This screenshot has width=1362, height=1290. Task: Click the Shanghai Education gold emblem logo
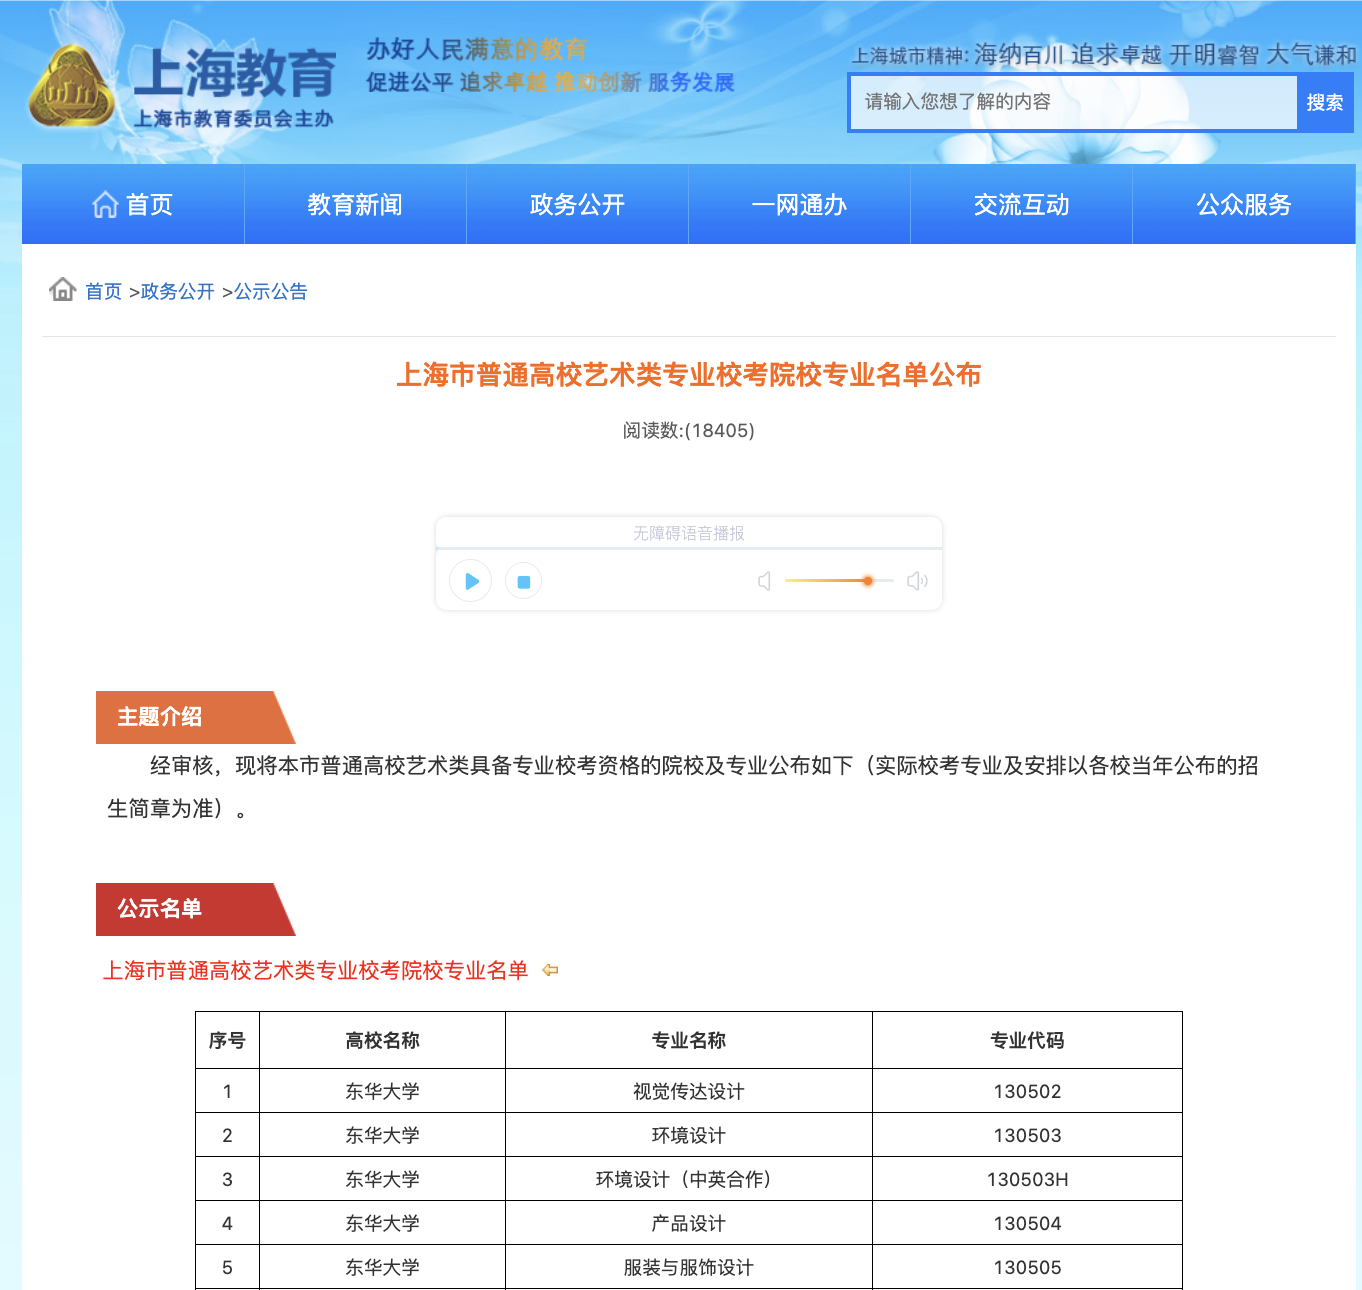tap(71, 86)
